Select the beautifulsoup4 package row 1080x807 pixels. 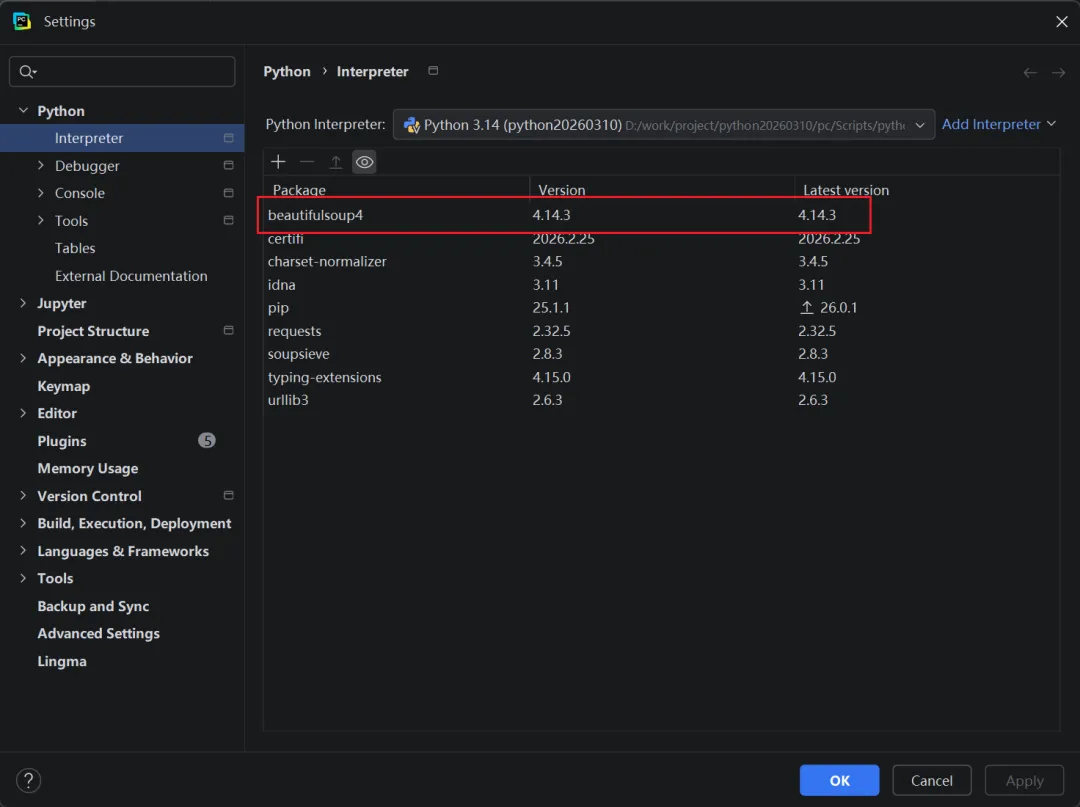click(x=661, y=215)
